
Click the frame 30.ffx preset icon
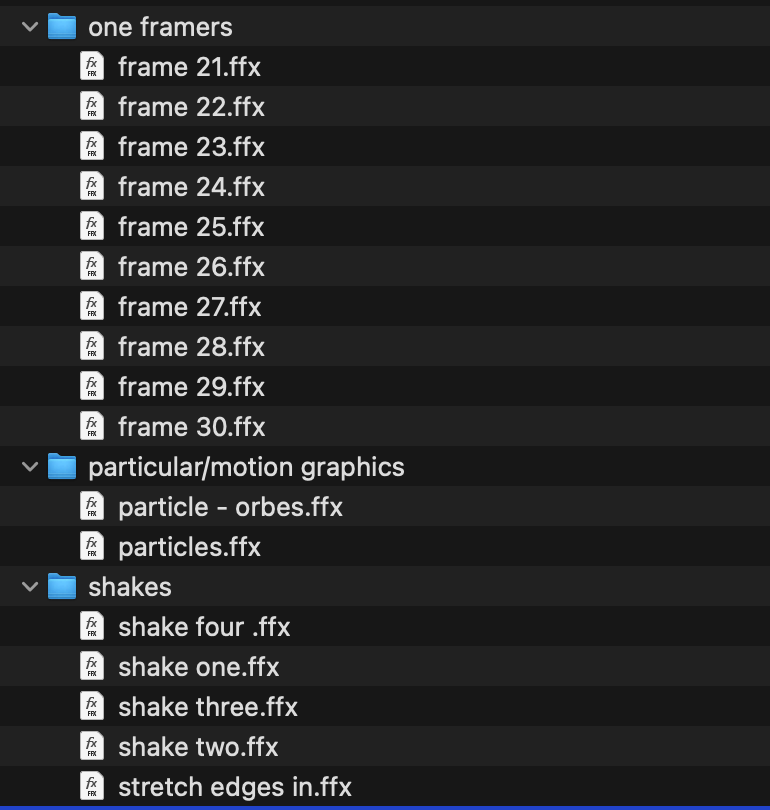[92, 427]
